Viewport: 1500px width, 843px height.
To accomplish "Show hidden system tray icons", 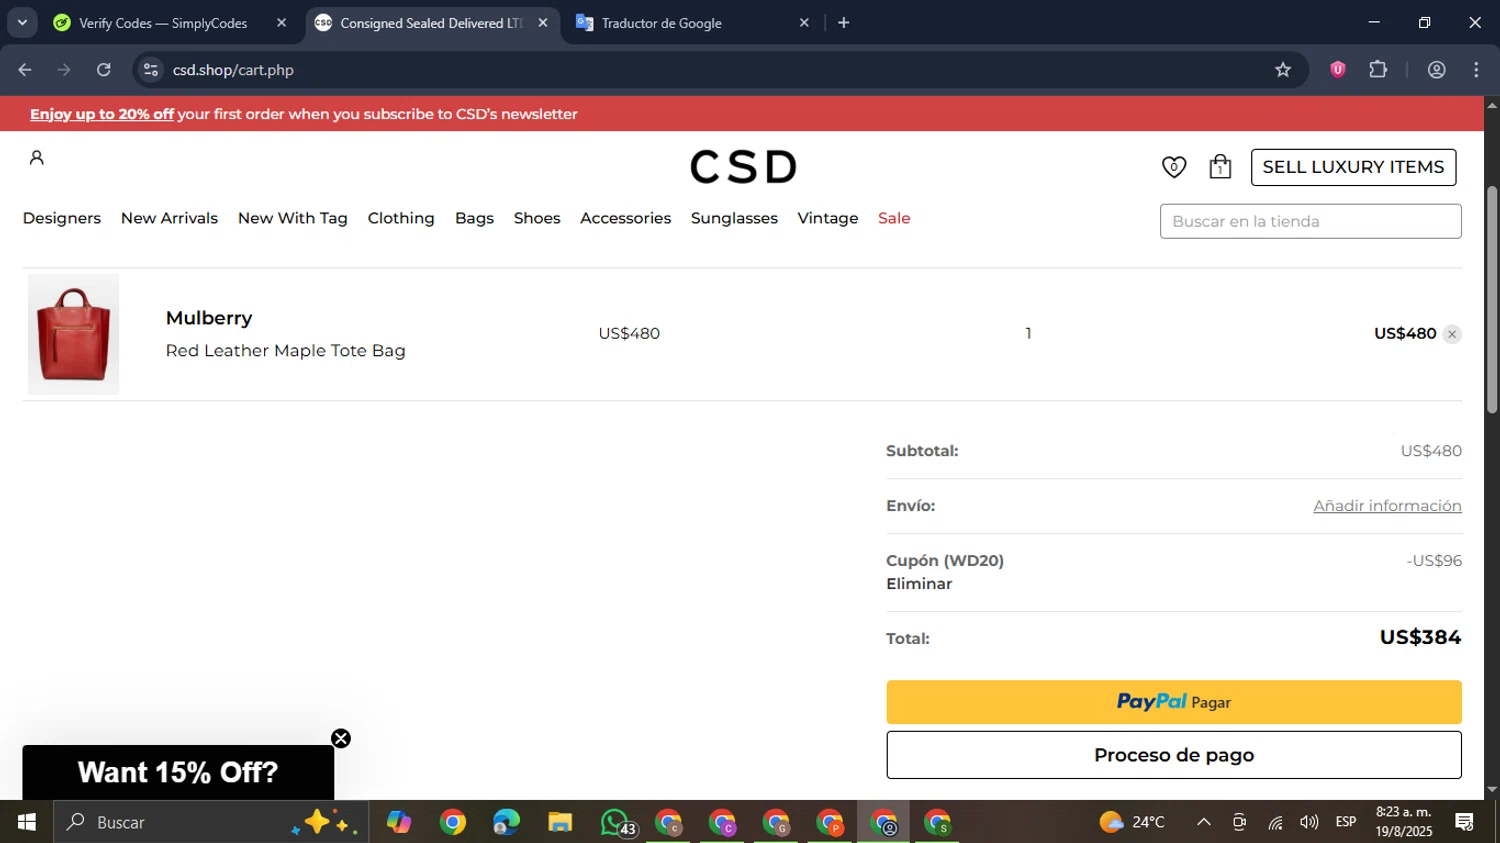I will (x=1204, y=822).
